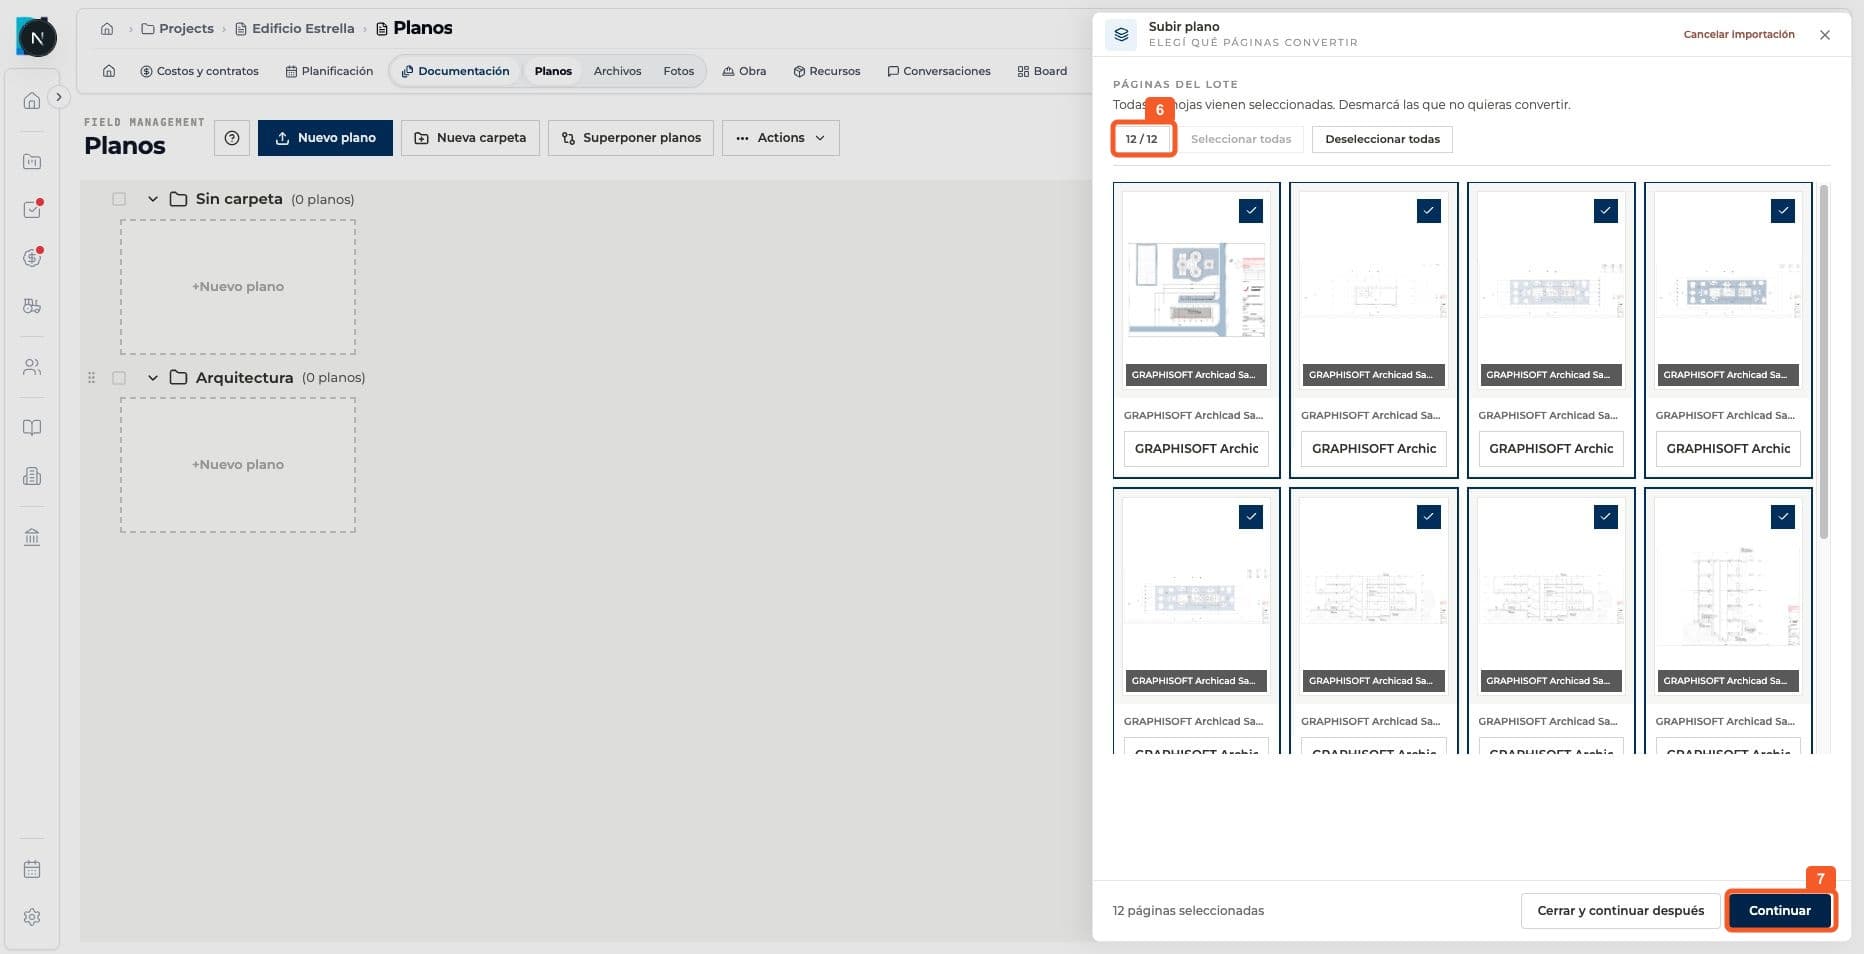Click the Continuar button
1864x954 pixels.
tap(1780, 911)
